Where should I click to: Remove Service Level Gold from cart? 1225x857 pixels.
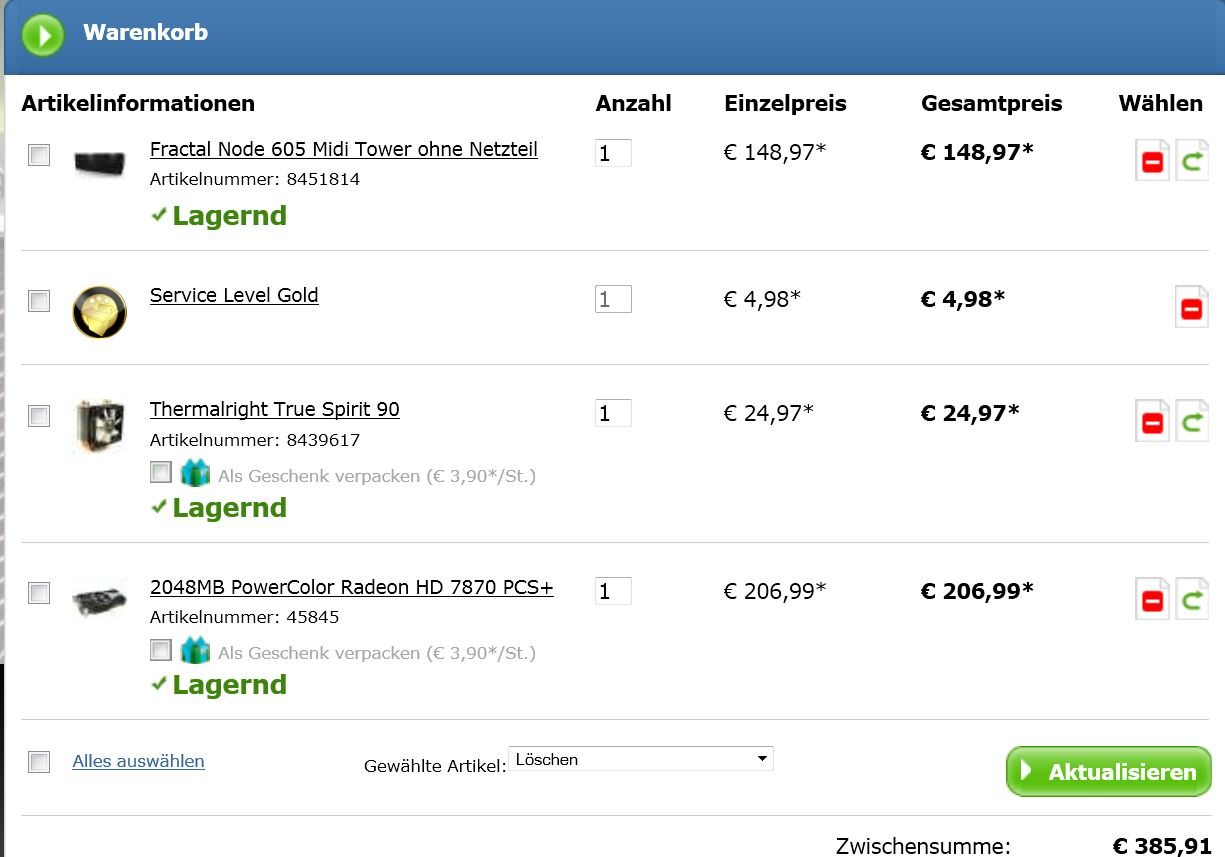point(1191,308)
